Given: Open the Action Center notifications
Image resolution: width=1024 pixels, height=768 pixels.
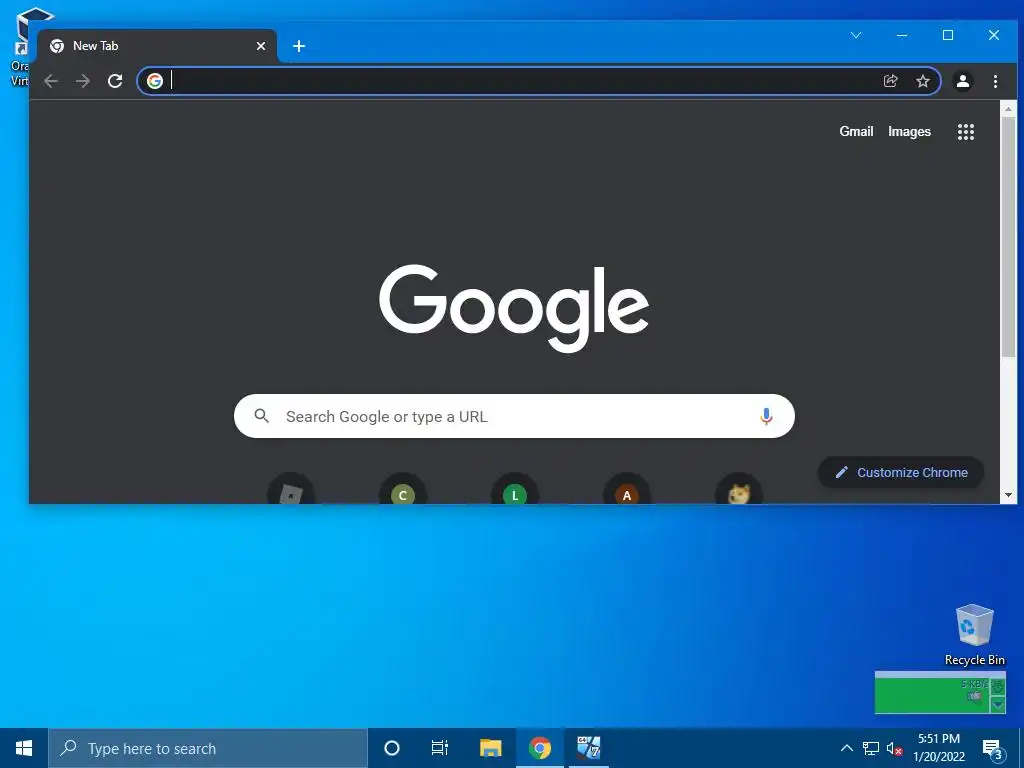Looking at the screenshot, I should tap(992, 748).
